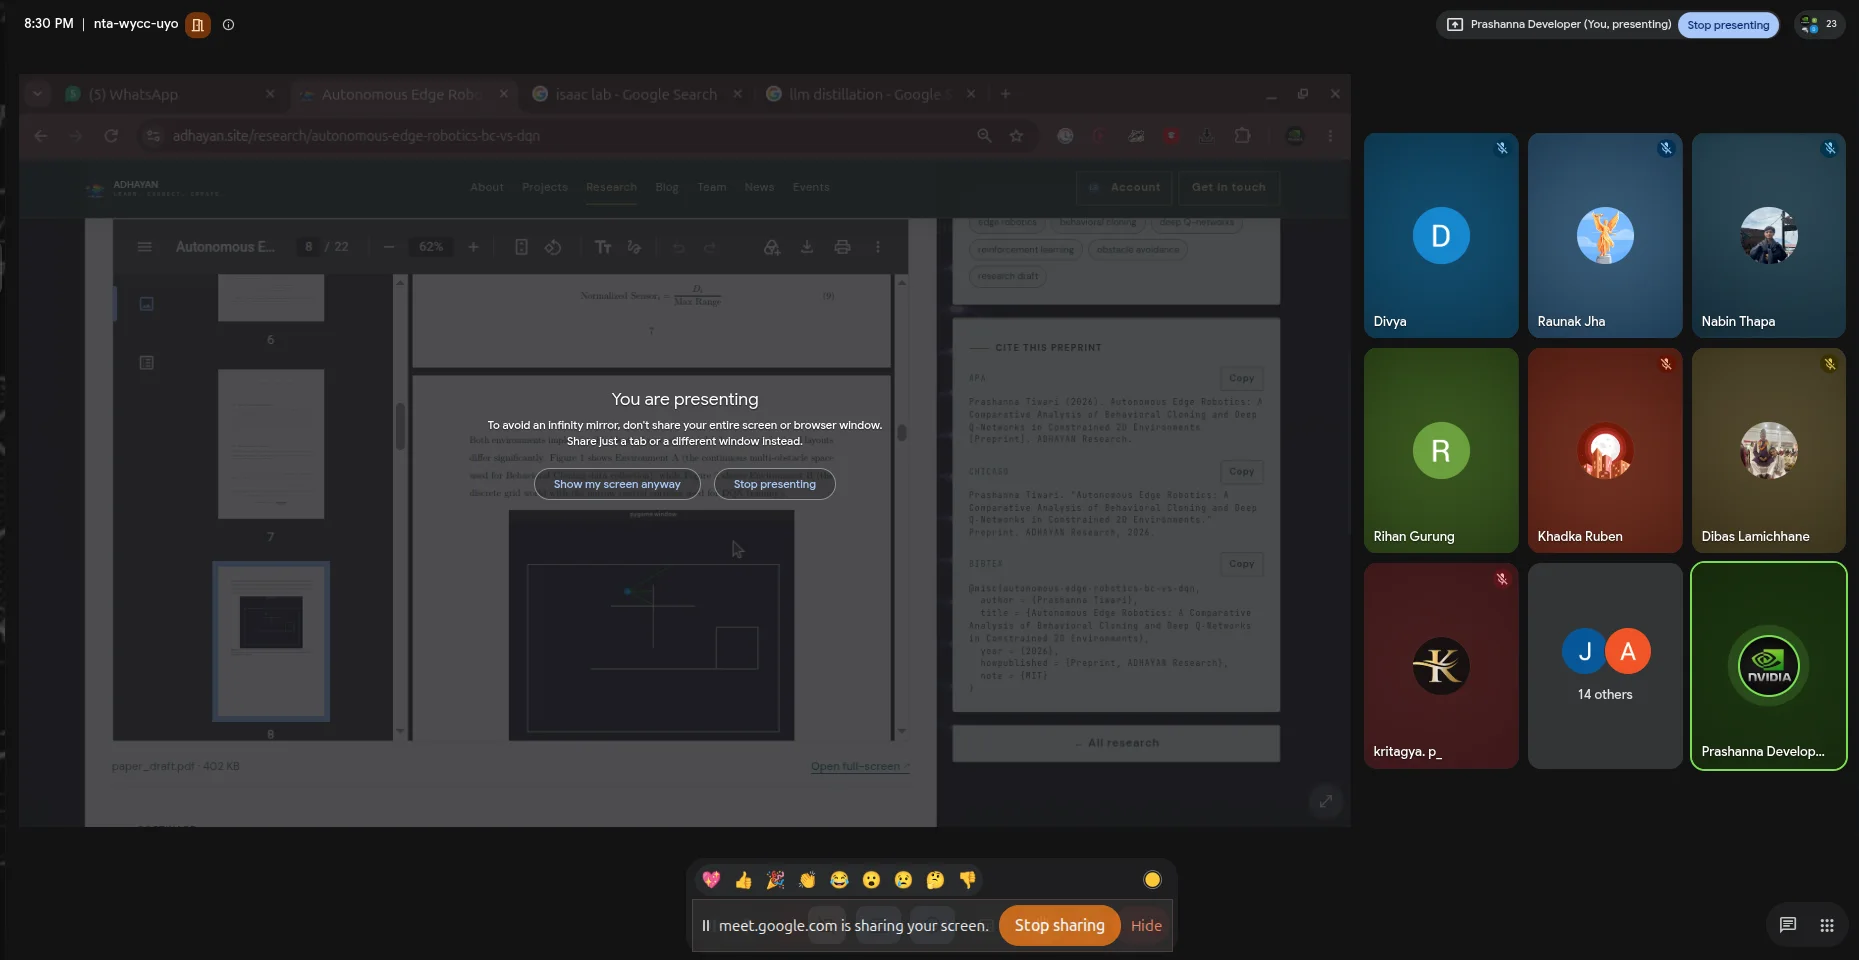Send the heart emoji reaction
Viewport: 1859px width, 960px height.
711,880
